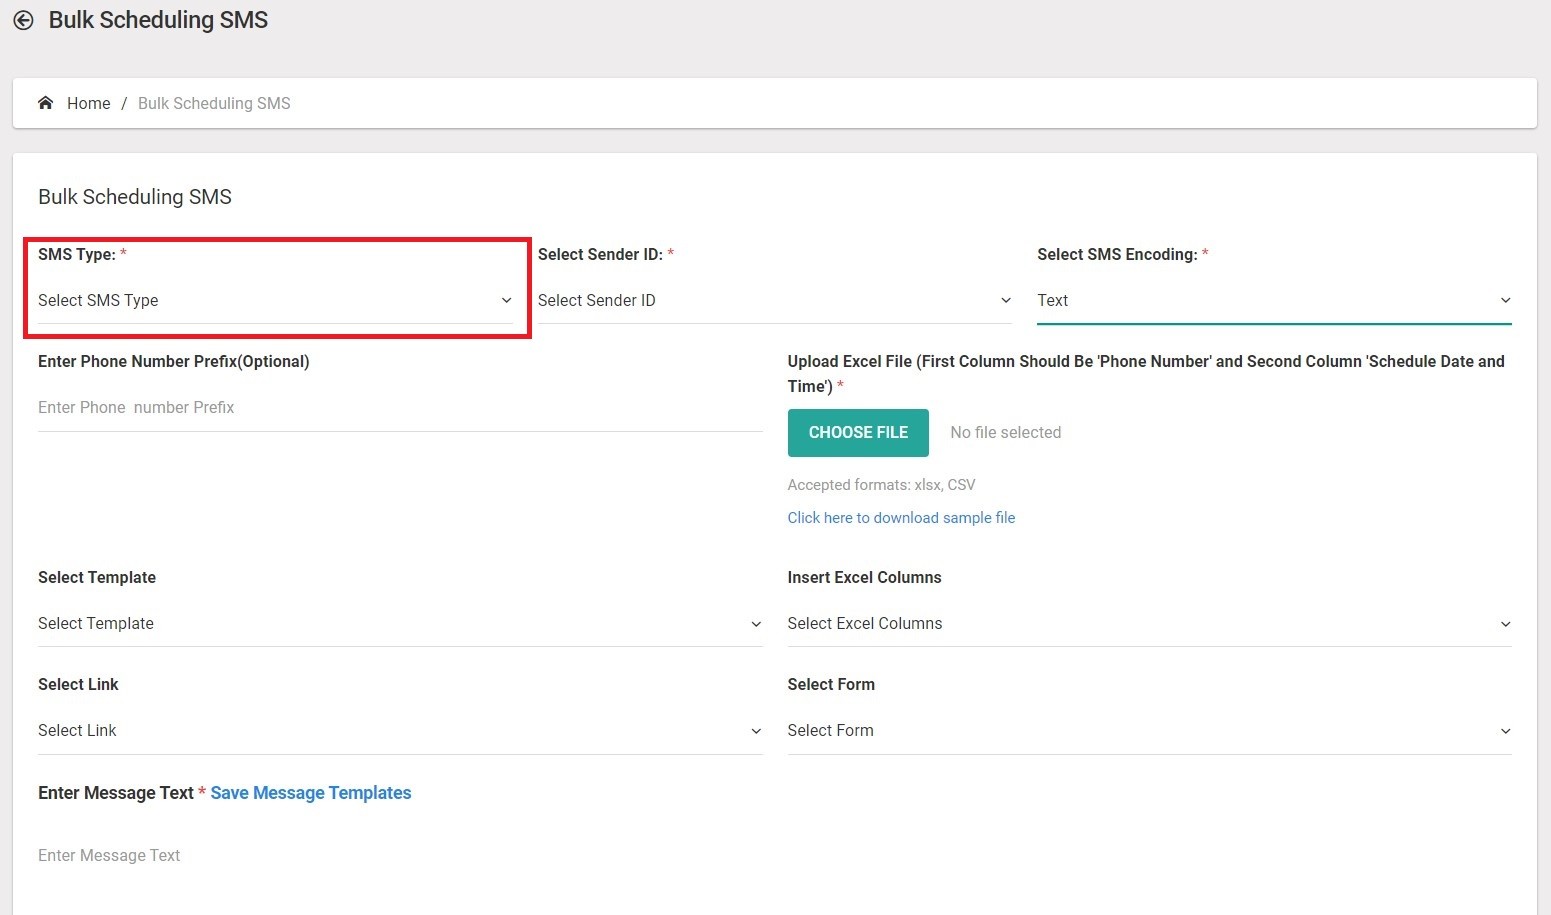Click the download sample file link
The image size is (1551, 915).
point(900,518)
